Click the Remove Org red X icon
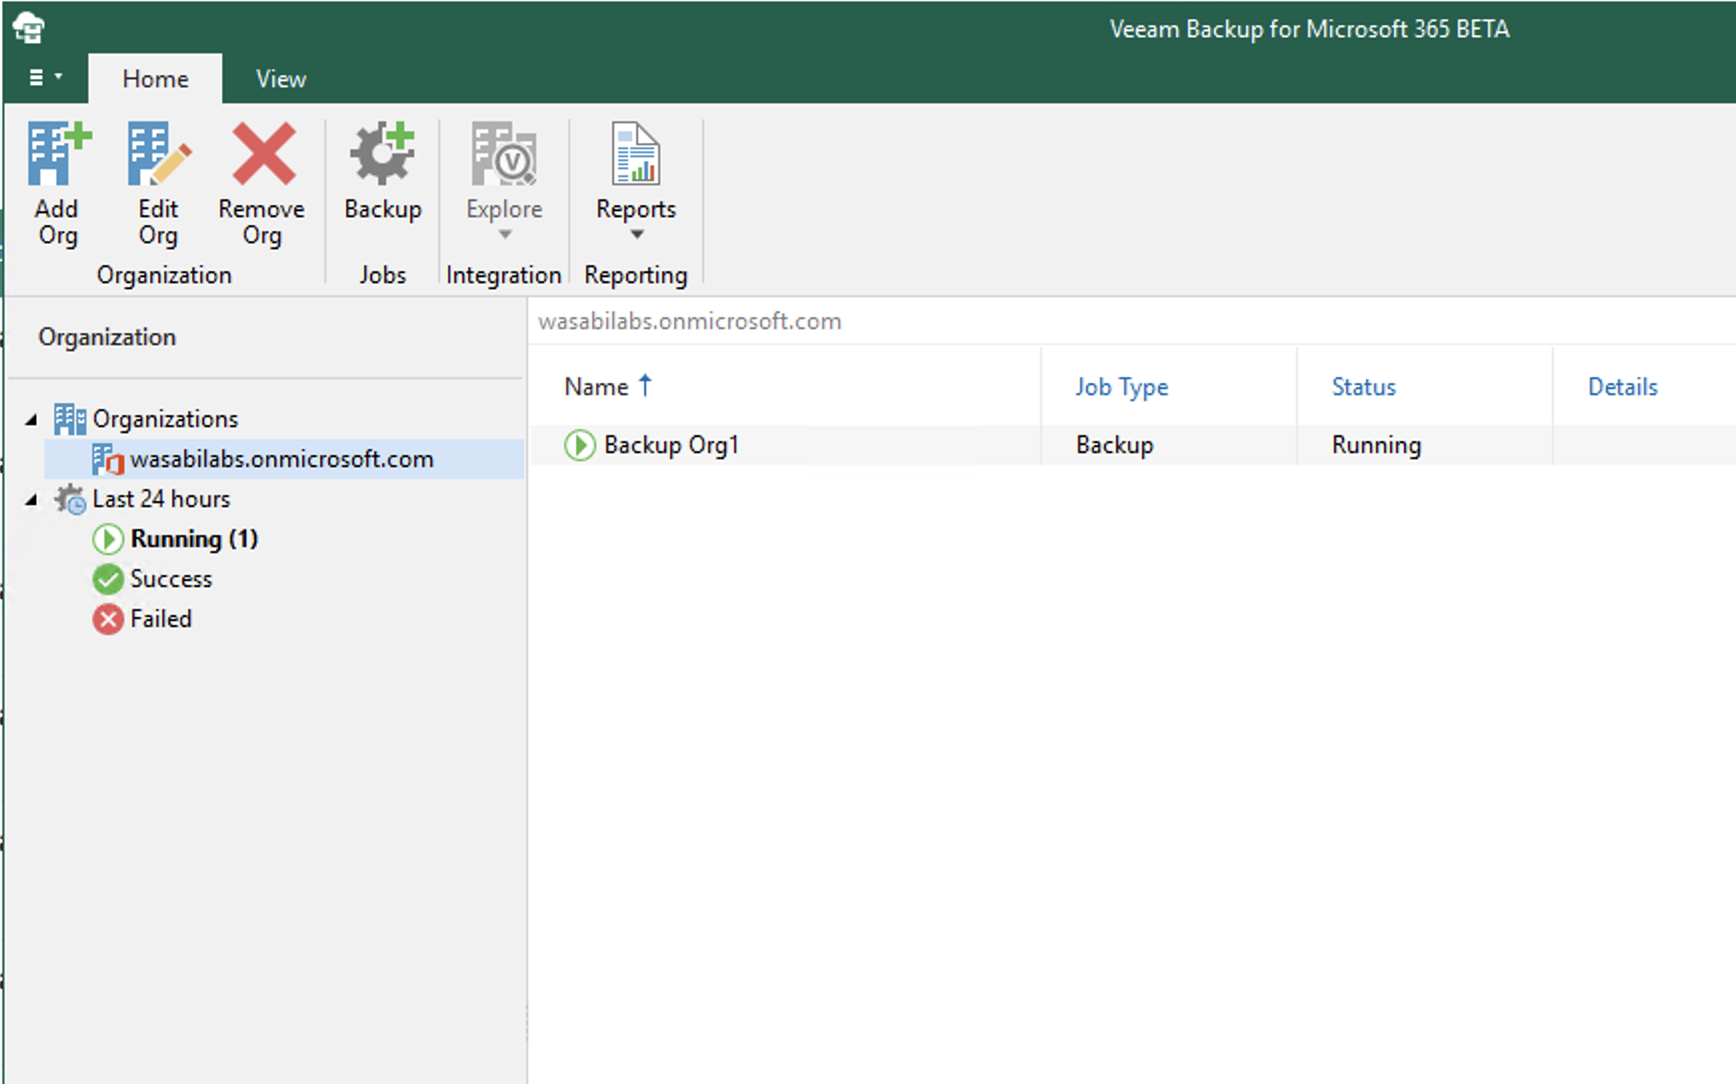This screenshot has height=1084, width=1736. (263, 154)
